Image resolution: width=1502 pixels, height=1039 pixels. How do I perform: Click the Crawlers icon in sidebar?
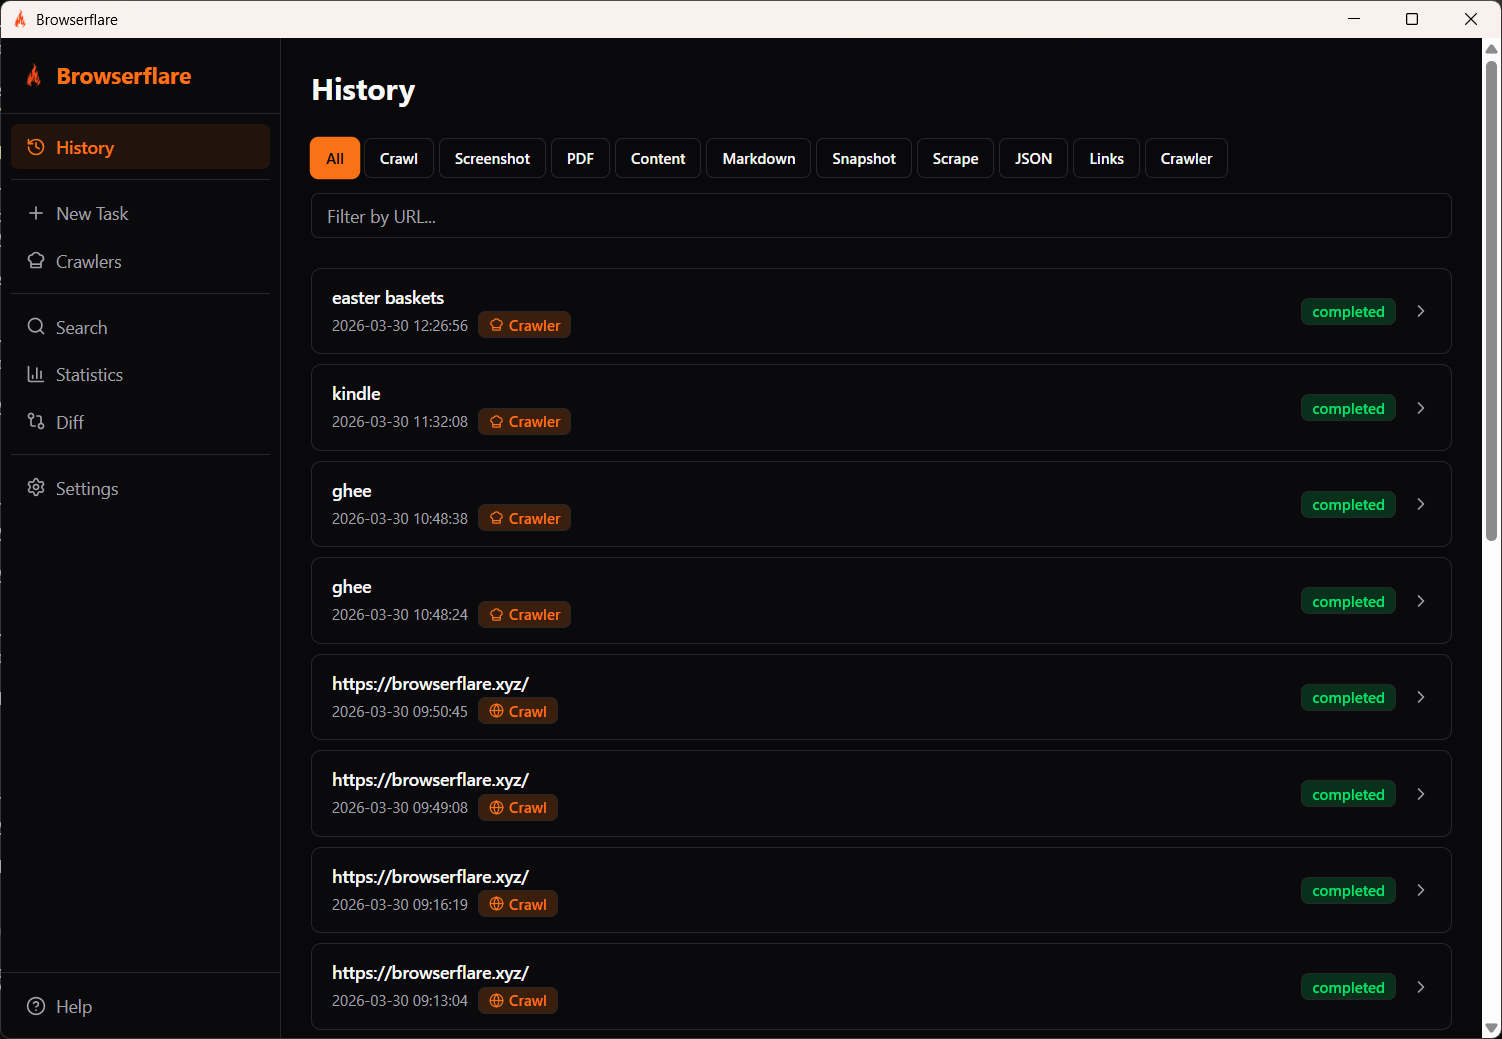pyautogui.click(x=36, y=261)
